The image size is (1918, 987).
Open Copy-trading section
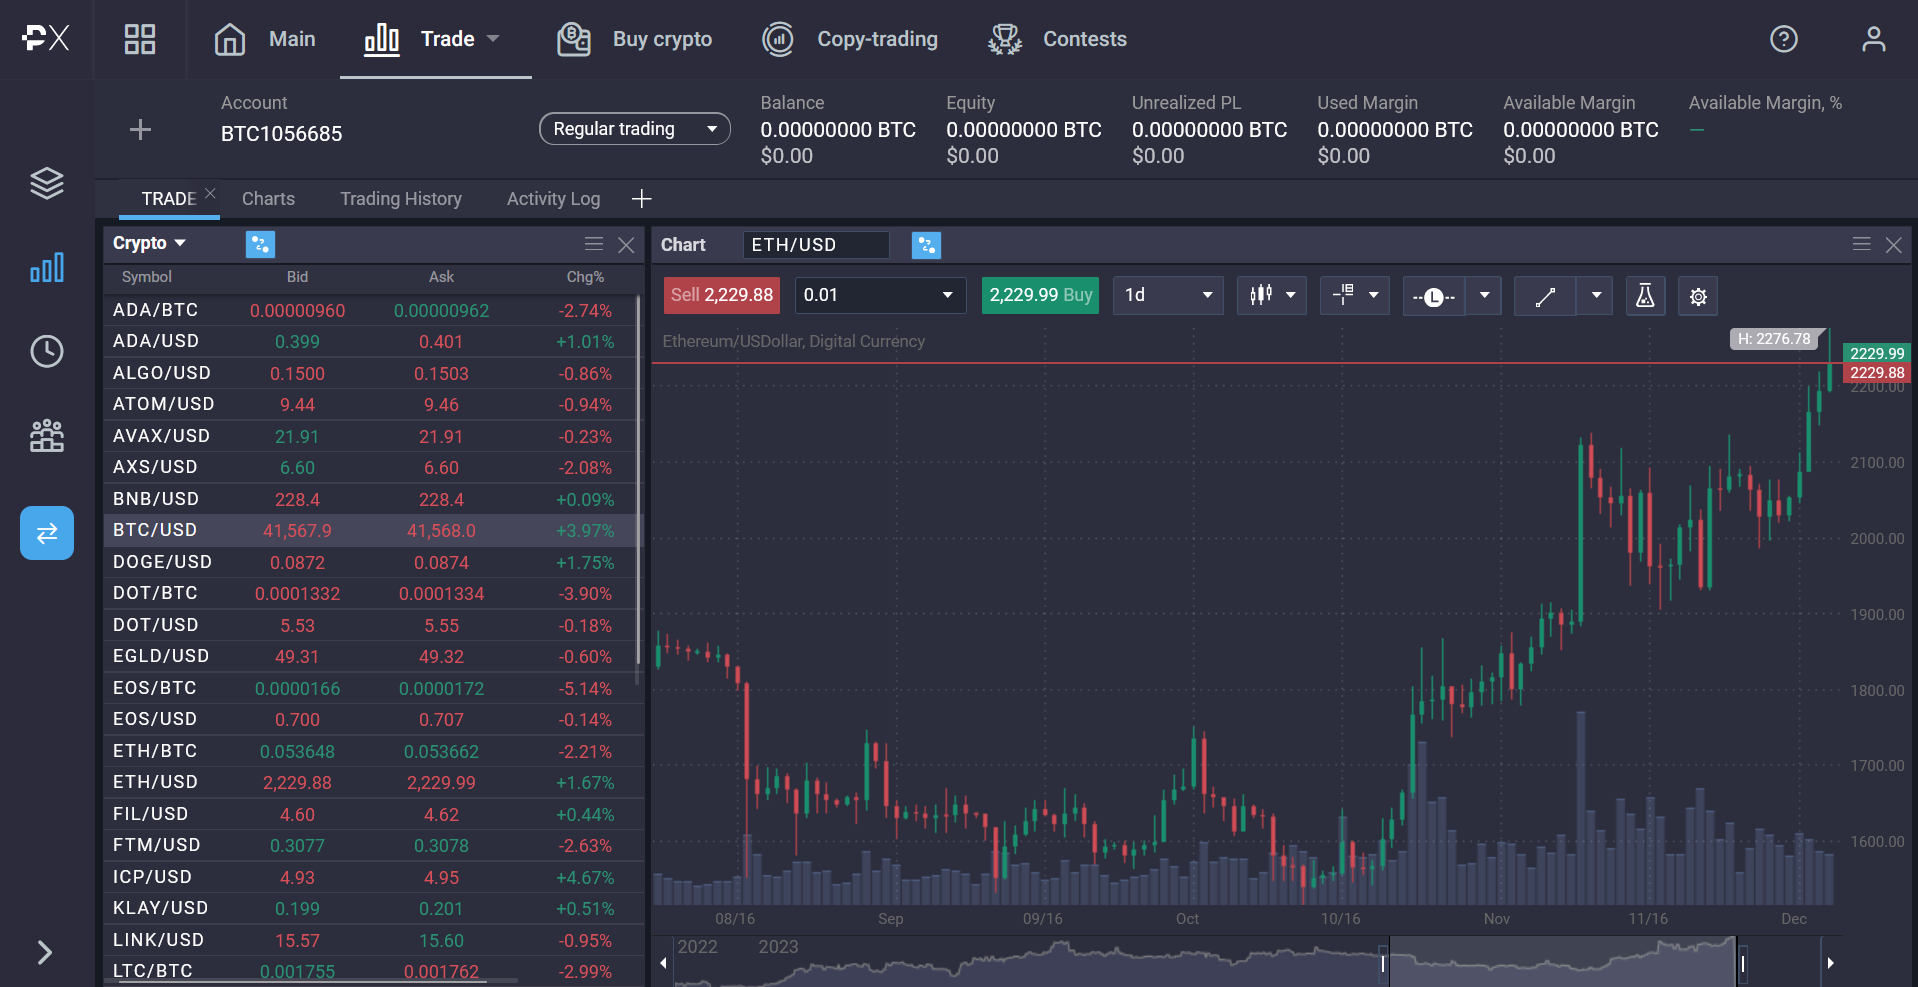click(x=850, y=39)
